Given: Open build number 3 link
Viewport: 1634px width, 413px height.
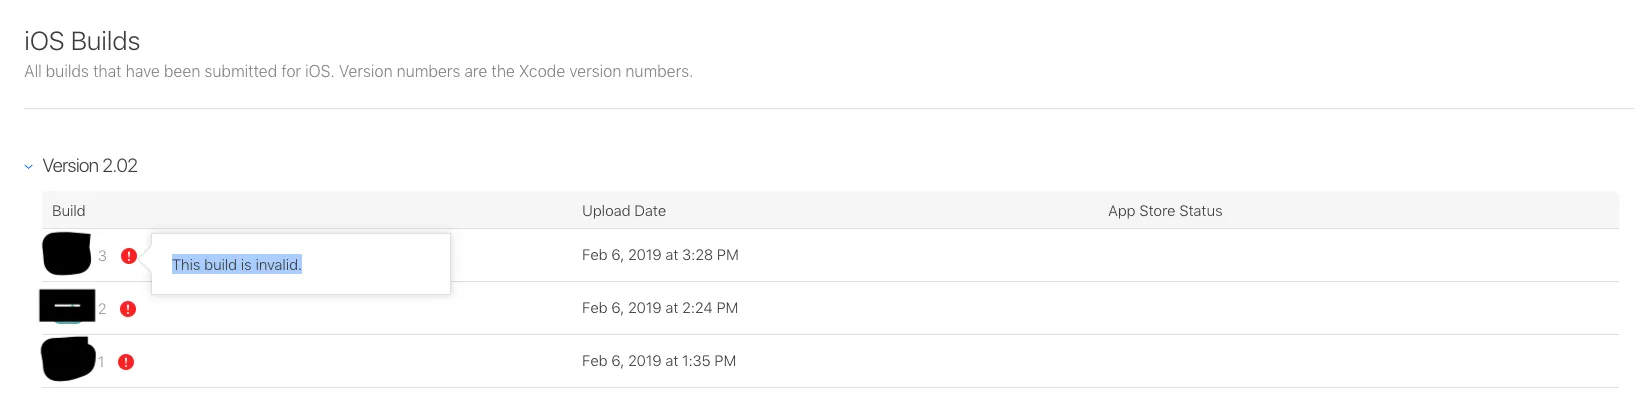Looking at the screenshot, I should (102, 256).
